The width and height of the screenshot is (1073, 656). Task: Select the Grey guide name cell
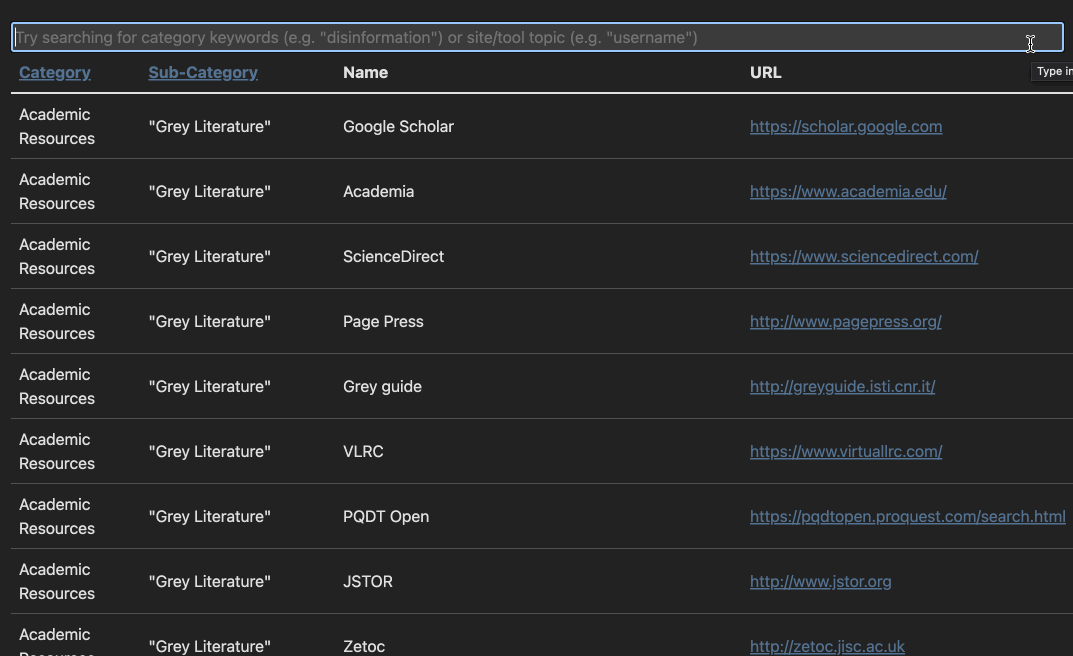point(383,386)
